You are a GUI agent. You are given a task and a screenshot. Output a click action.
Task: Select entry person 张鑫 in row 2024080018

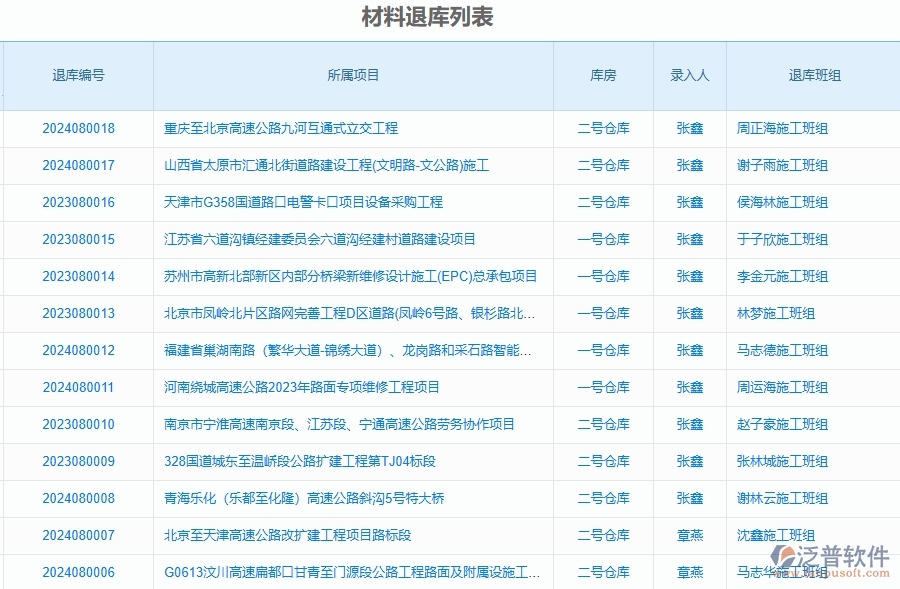[x=689, y=128]
